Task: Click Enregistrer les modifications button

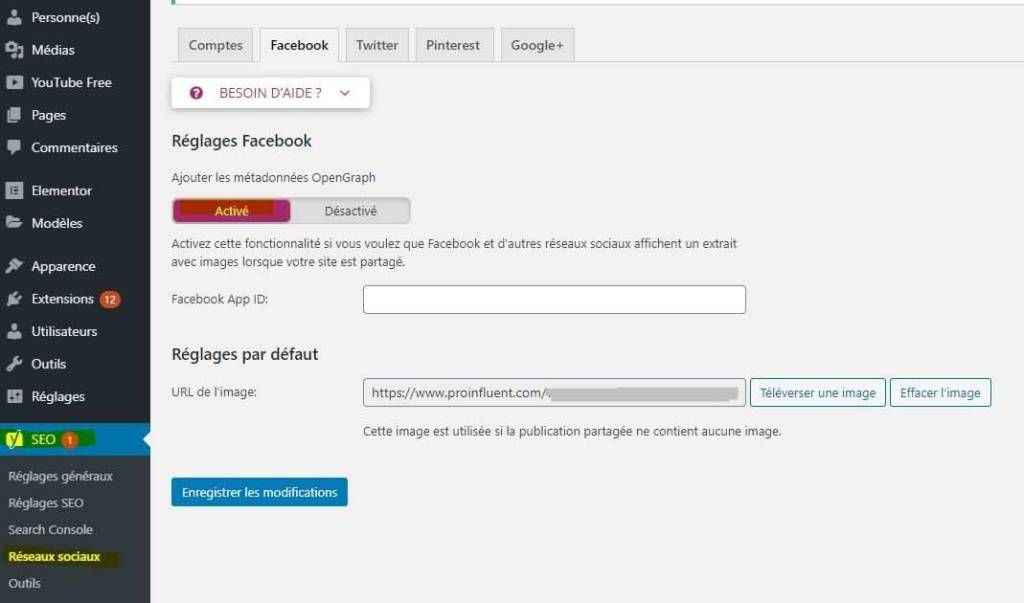Action: coord(259,492)
